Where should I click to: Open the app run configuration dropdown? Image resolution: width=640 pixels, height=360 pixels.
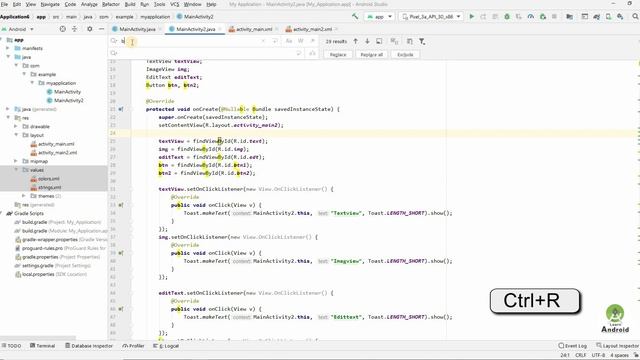(x=380, y=16)
